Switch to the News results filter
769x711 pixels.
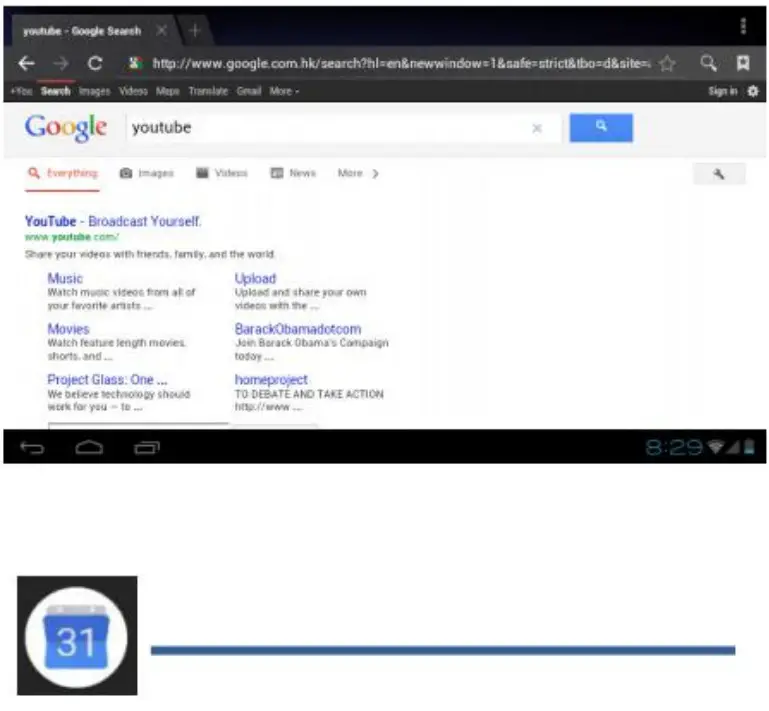pos(293,173)
